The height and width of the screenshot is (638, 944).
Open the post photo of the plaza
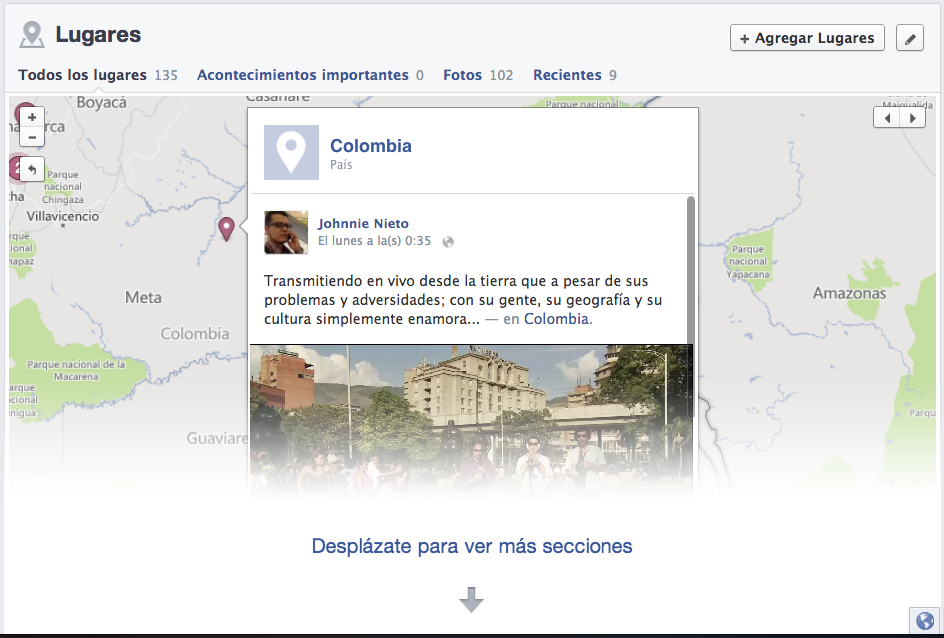[x=471, y=421]
